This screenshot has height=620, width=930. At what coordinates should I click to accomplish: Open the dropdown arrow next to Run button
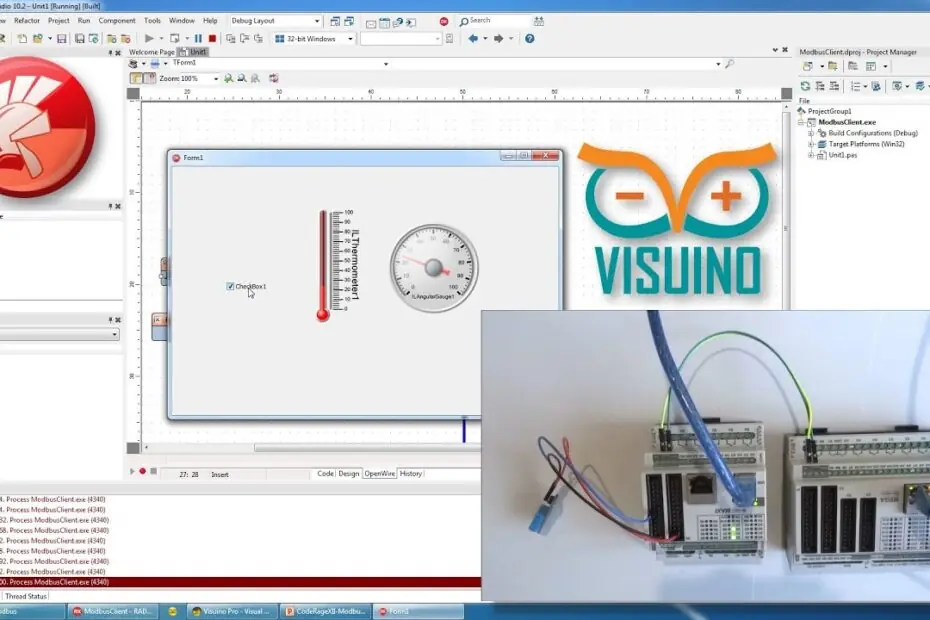pyautogui.click(x=161, y=39)
